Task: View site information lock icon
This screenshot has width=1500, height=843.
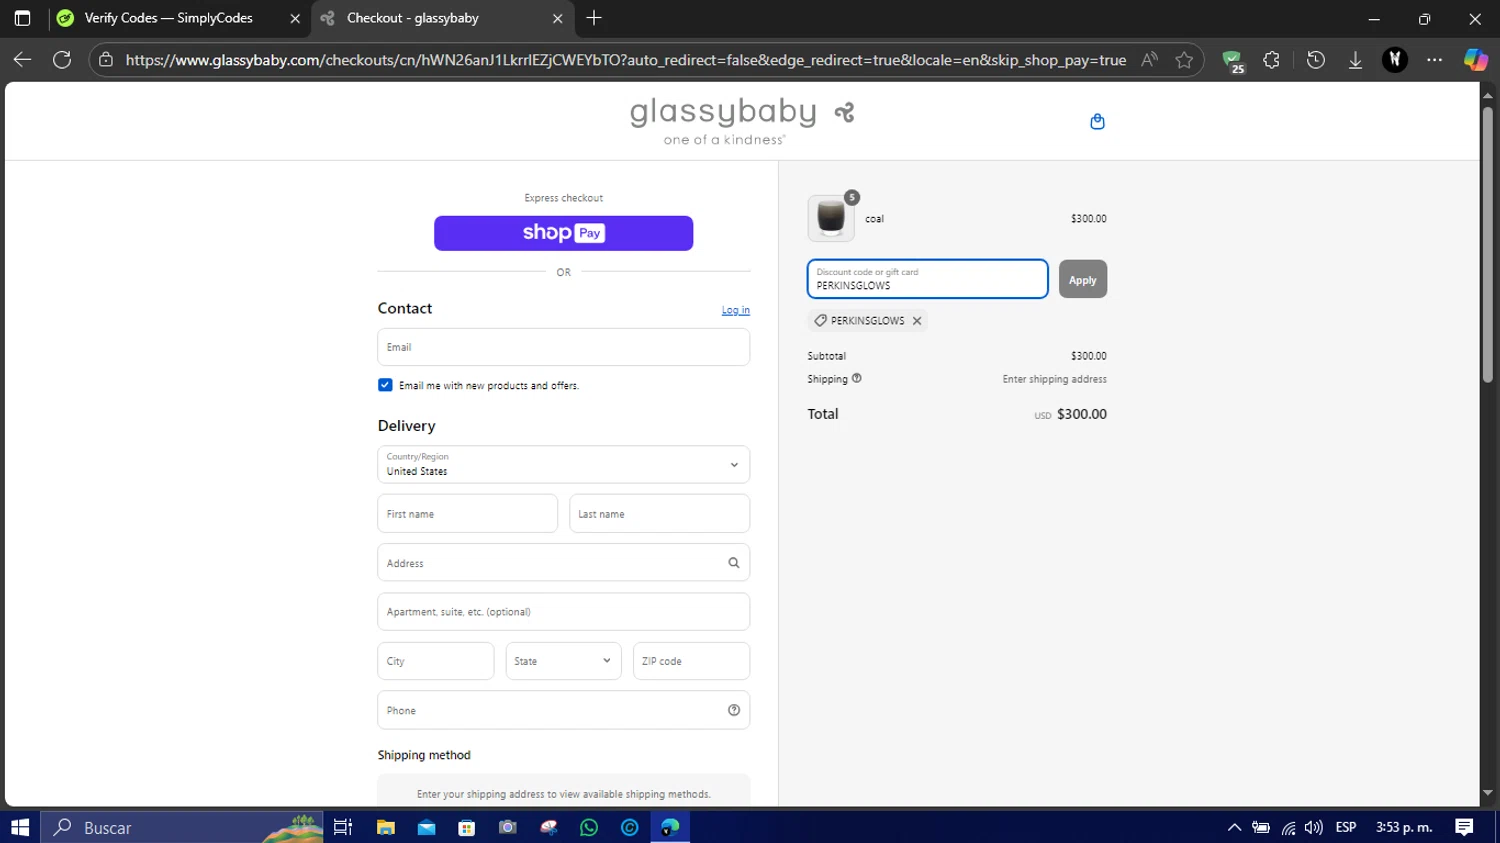Action: click(106, 60)
